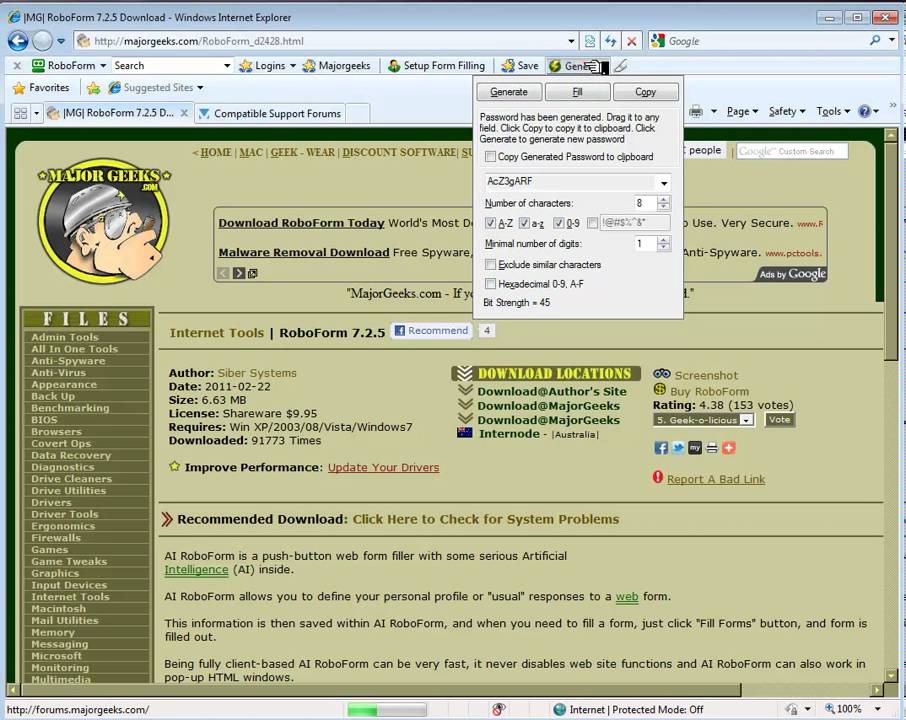
Task: Open the address bar history dropdown
Action: point(571,41)
